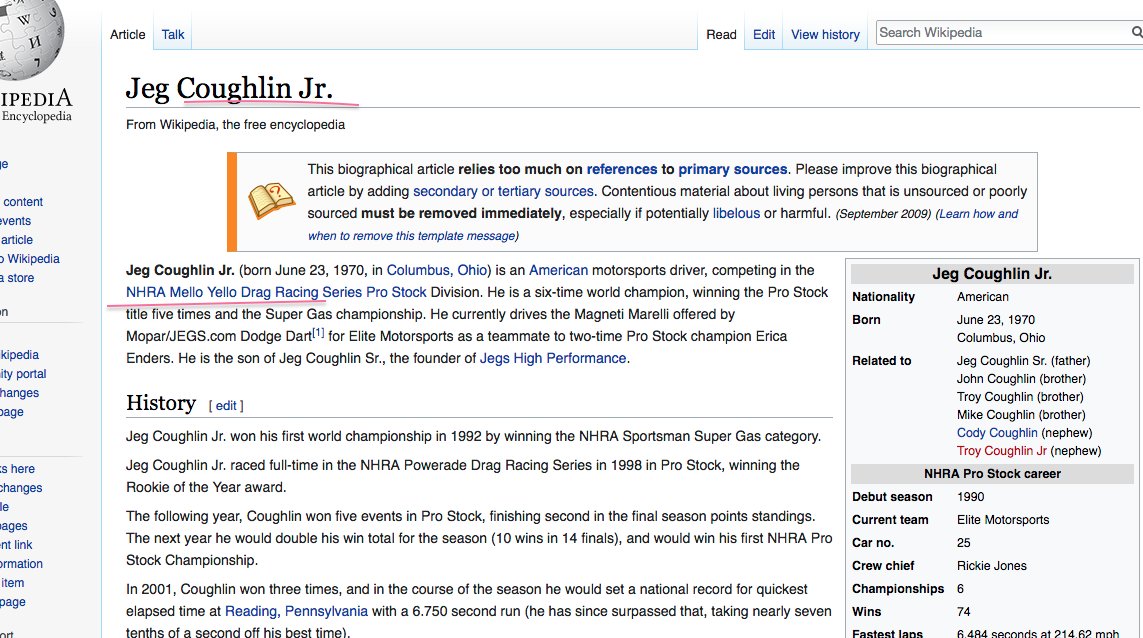Click the article title Jeg Coughlin Jr.
The image size is (1143, 638).
pyautogui.click(x=230, y=88)
